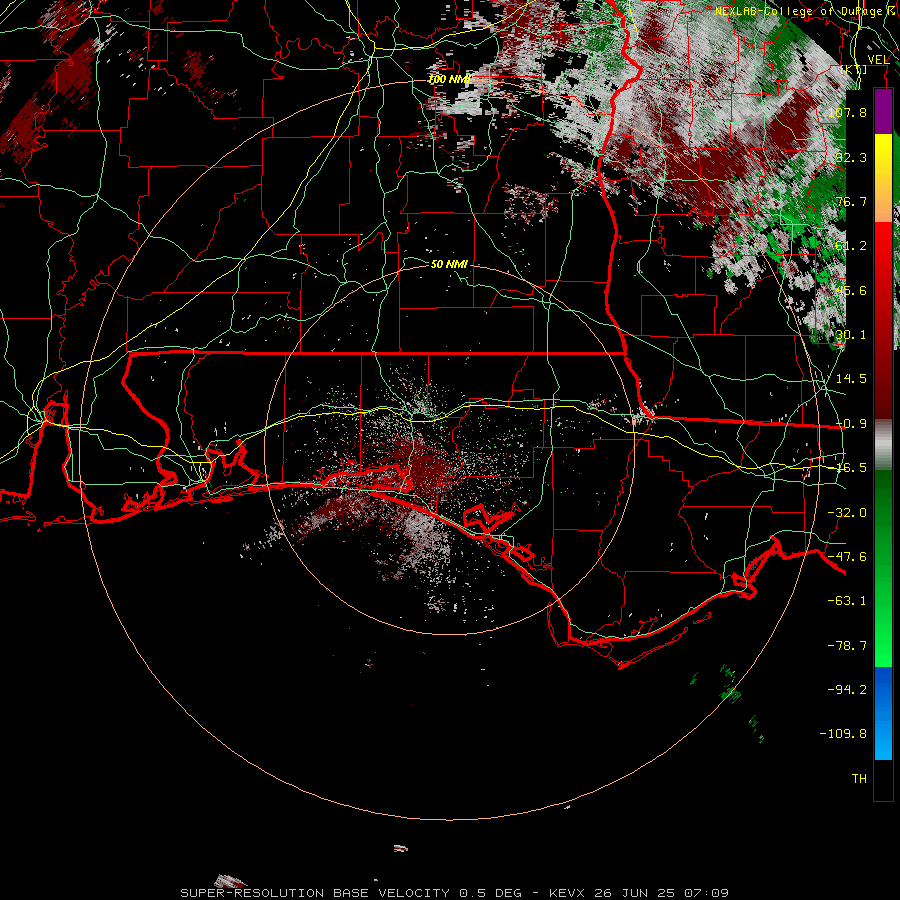Image resolution: width=900 pixels, height=900 pixels.
Task: Click the 100 NMI range ring label
Action: click(449, 79)
